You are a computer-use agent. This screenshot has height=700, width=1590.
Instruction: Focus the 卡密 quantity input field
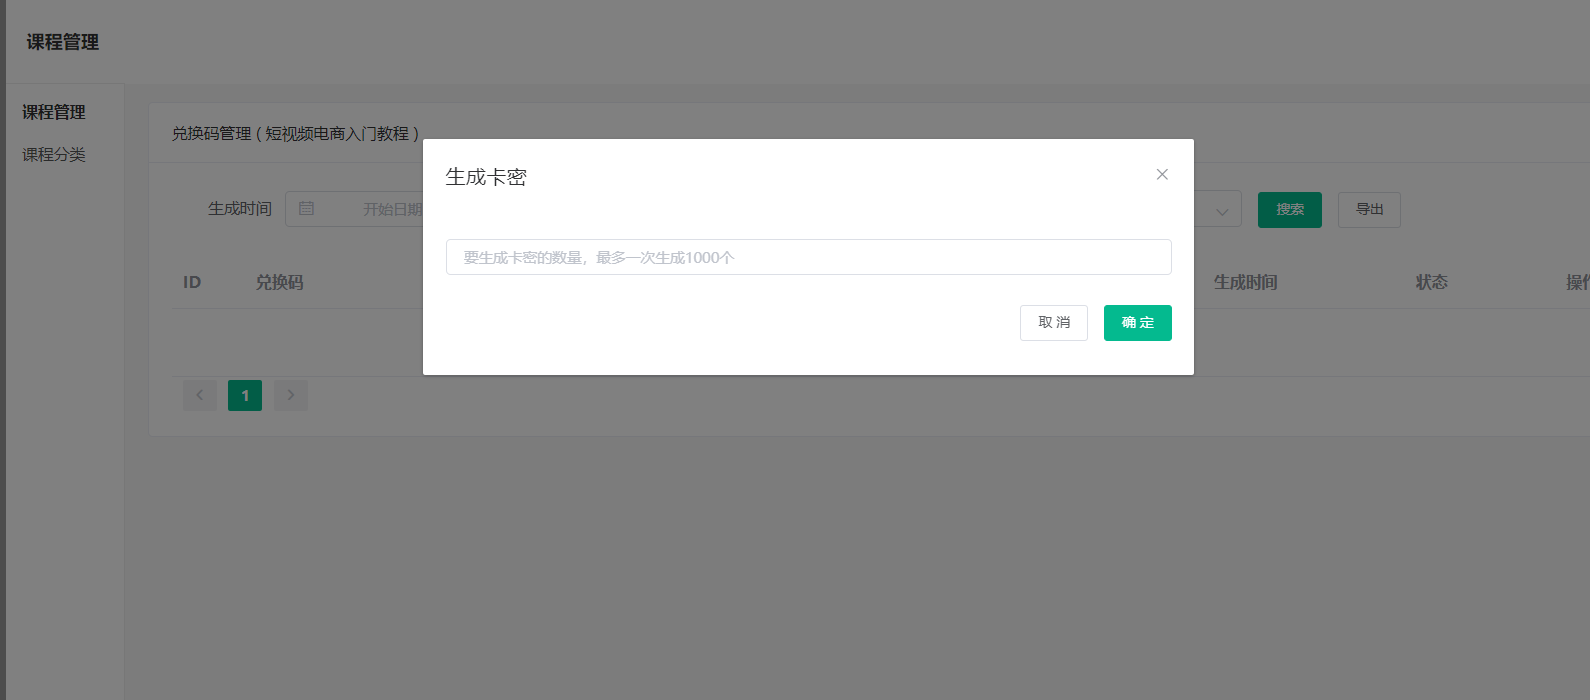(808, 257)
